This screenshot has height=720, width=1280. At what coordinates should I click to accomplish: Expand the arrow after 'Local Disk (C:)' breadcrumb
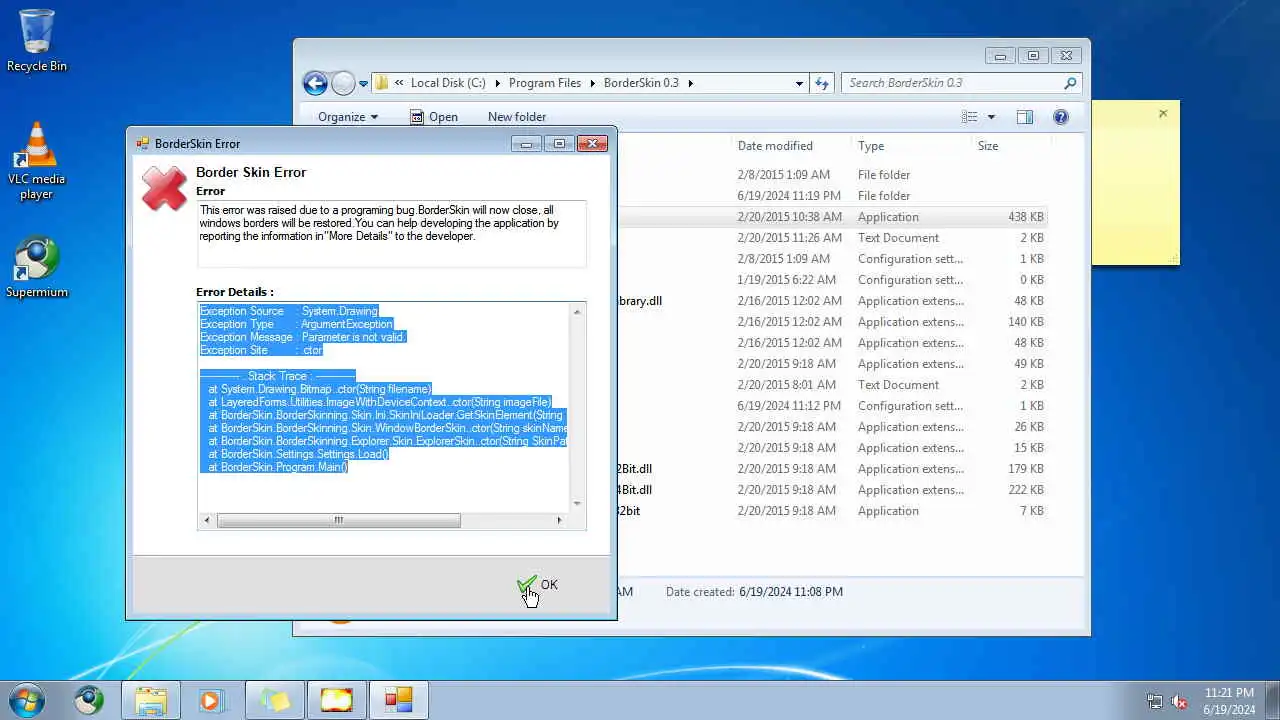click(x=496, y=83)
